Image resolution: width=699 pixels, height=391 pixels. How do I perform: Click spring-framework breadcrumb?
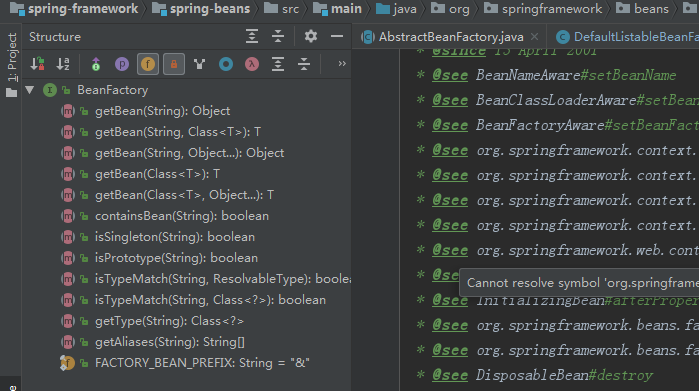(83, 8)
